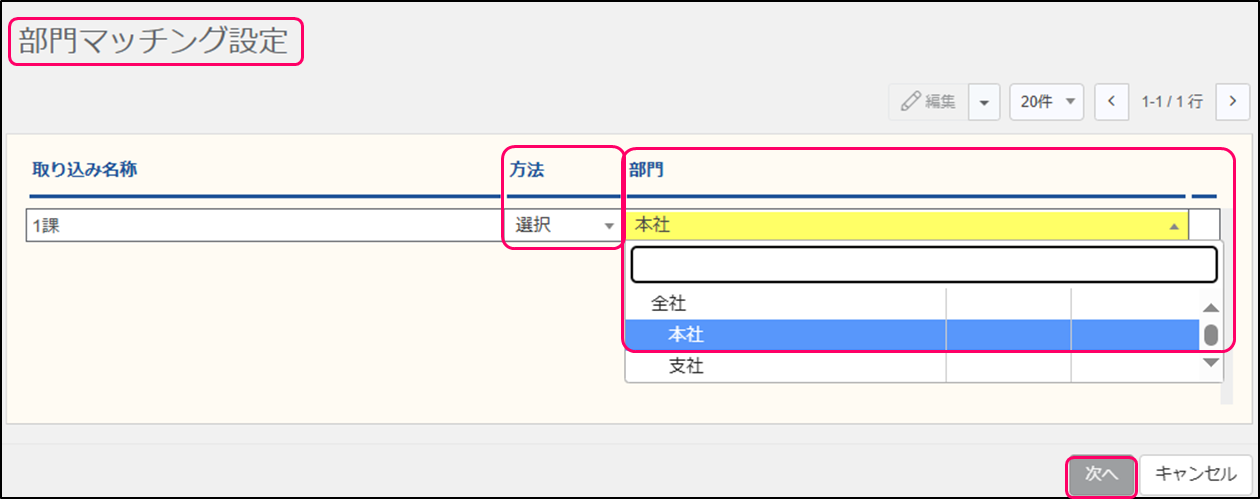Click the 方法 column header
The width and height of the screenshot is (1260, 499).
527,170
